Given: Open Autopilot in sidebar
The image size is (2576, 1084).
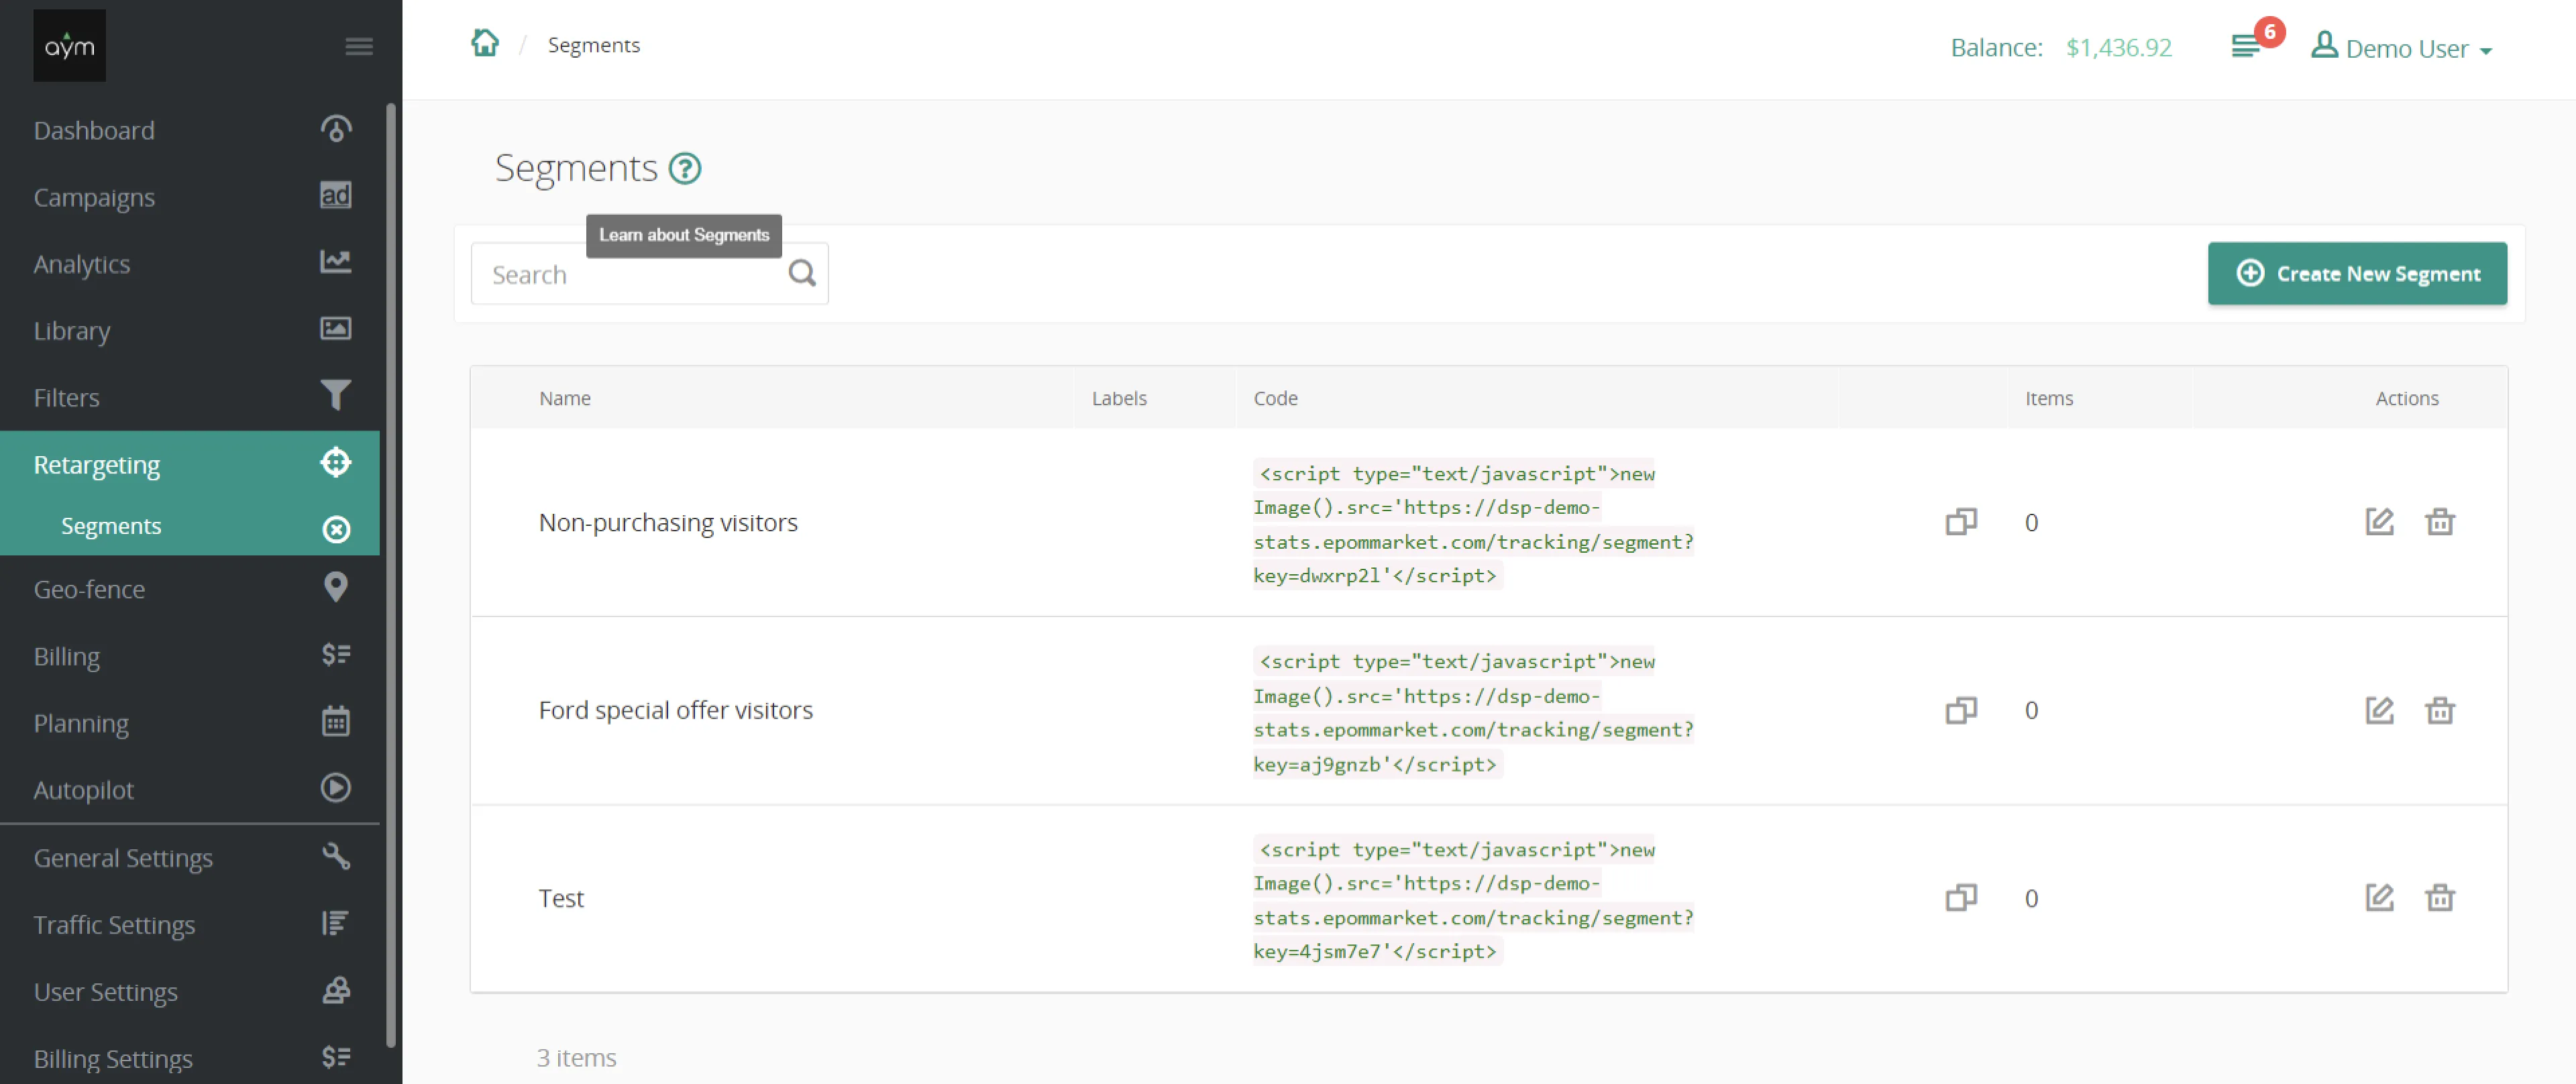Looking at the screenshot, I should point(190,789).
